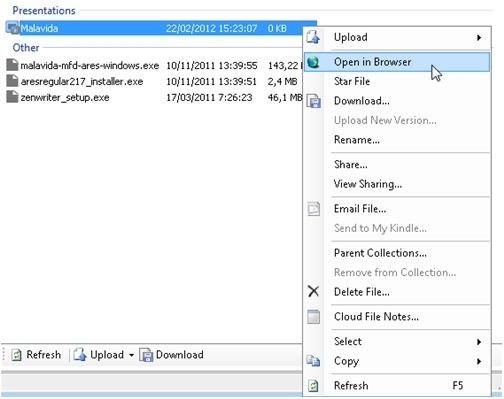Image resolution: width=504 pixels, height=399 pixels.
Task: Choose Share... from the context menu
Action: [x=397, y=165]
